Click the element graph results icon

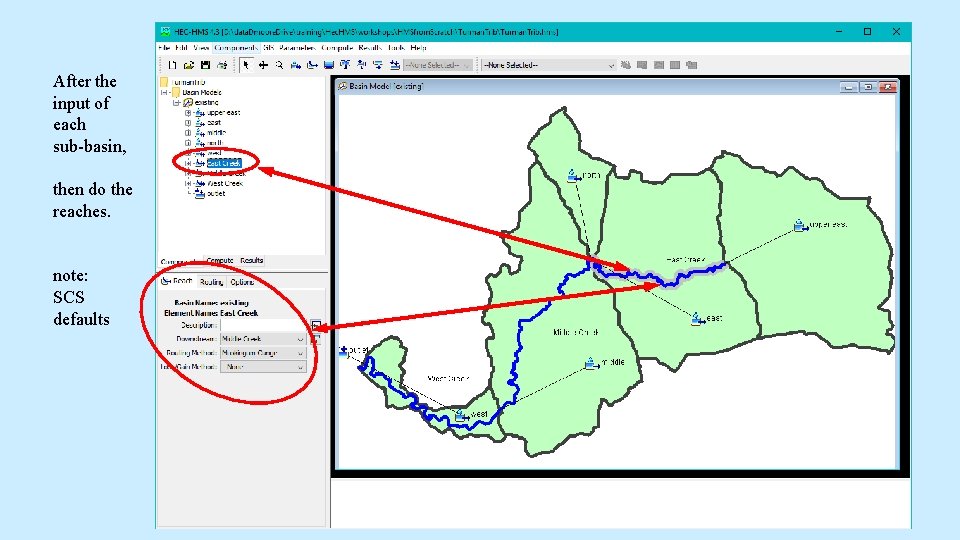(658, 65)
